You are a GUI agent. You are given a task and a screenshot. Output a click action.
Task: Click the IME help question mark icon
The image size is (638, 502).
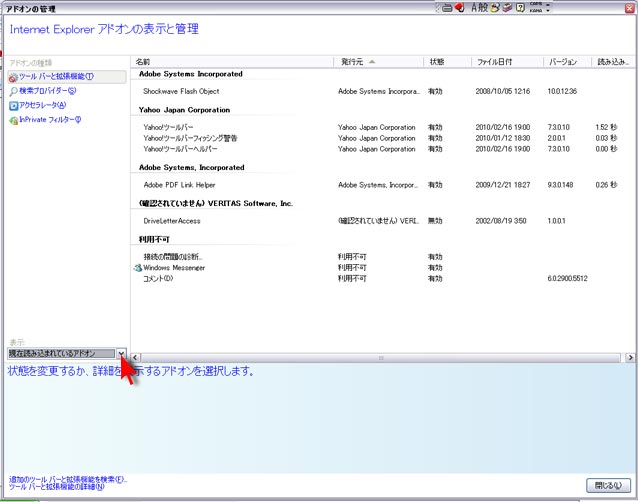[520, 7]
